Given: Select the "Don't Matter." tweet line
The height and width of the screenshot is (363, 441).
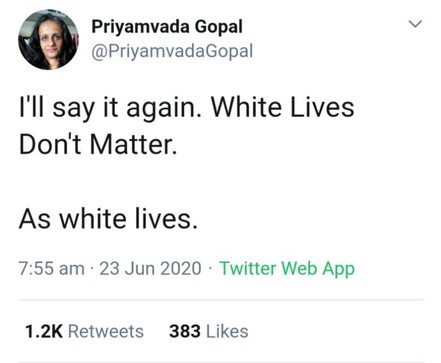Looking at the screenshot, I should click(x=98, y=145).
